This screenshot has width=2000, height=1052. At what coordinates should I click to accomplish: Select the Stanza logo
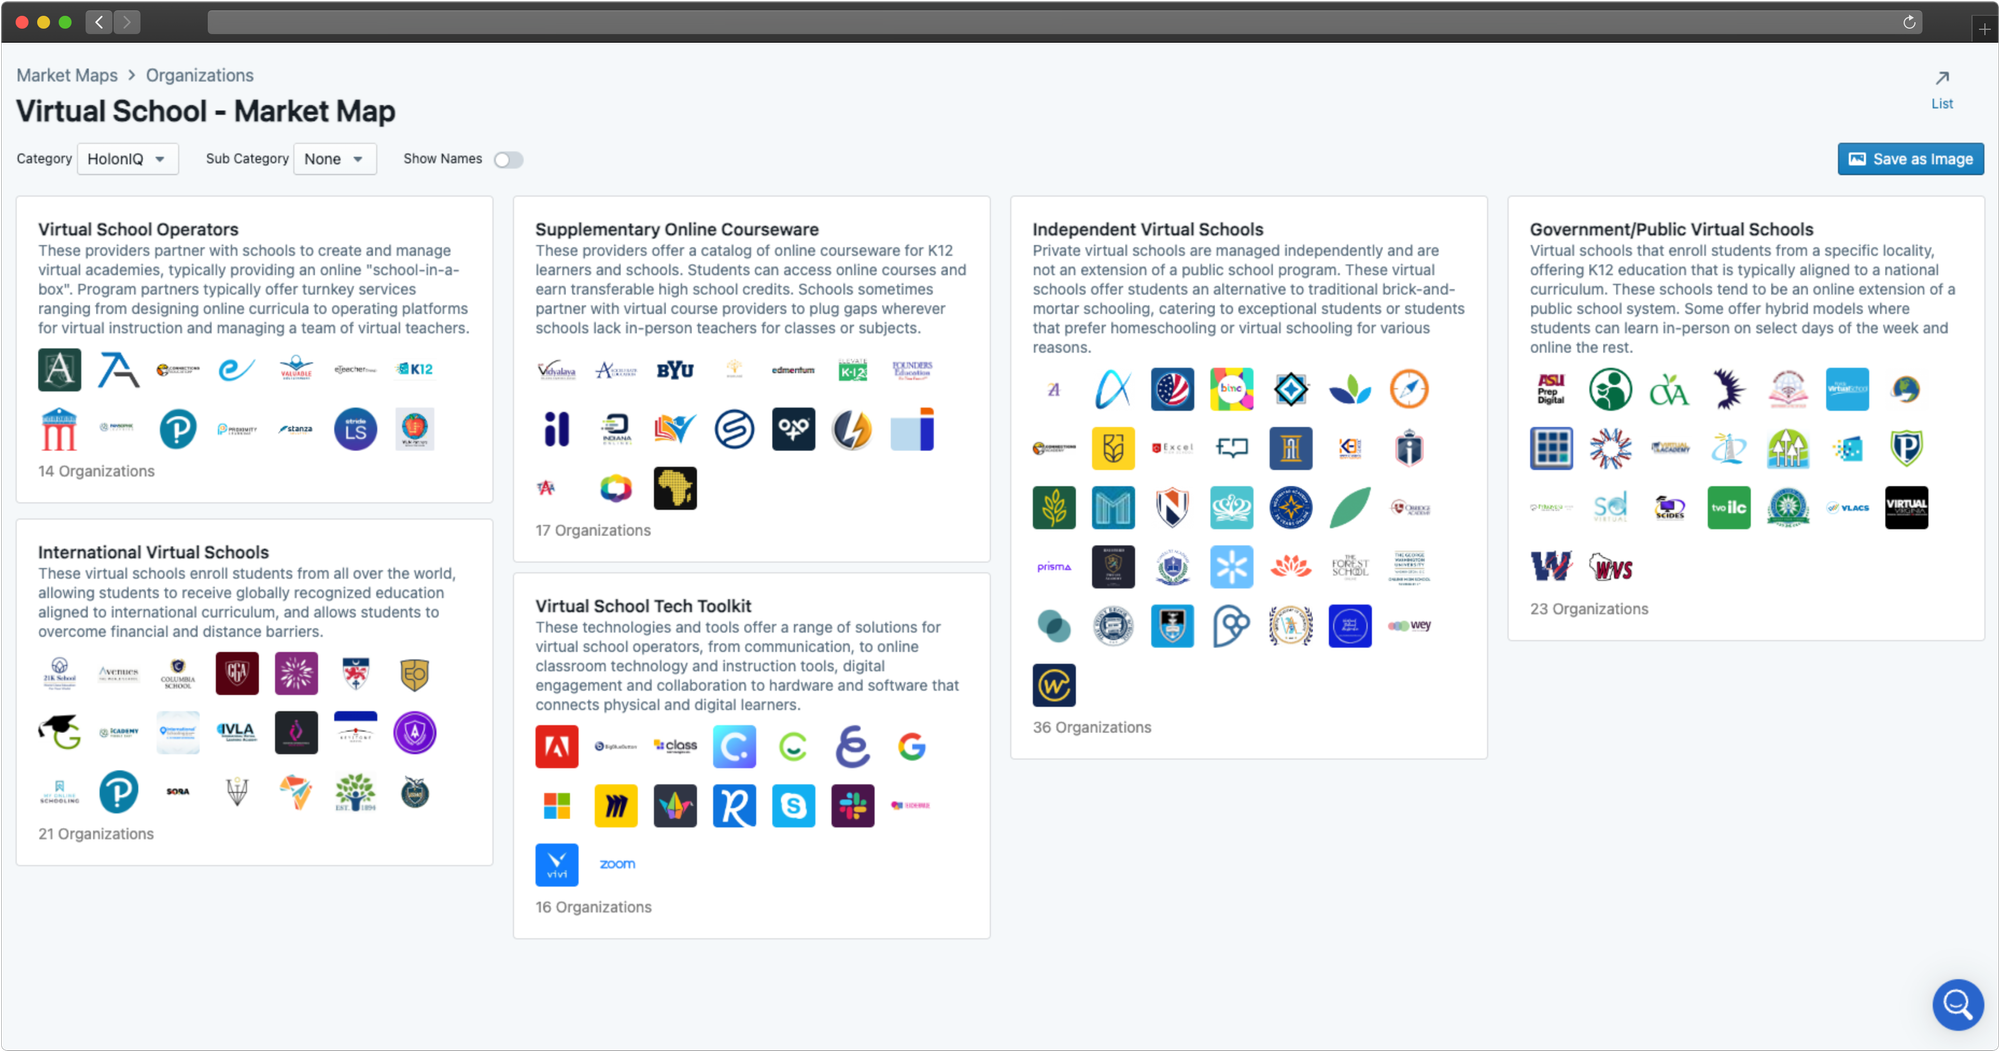[x=296, y=429]
